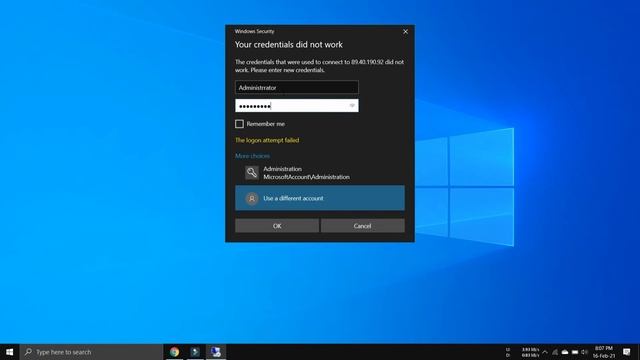Click the Administrator username field
640x360 pixels.
click(x=297, y=87)
